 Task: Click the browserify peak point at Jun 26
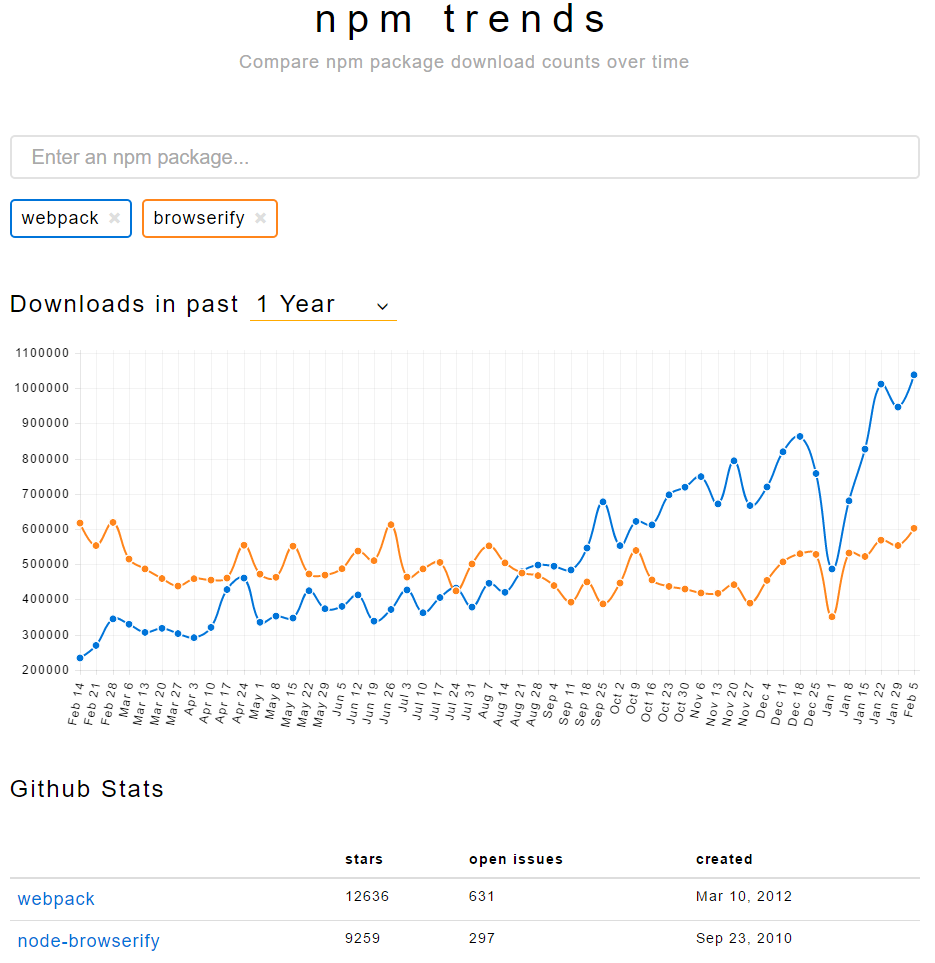click(x=391, y=524)
